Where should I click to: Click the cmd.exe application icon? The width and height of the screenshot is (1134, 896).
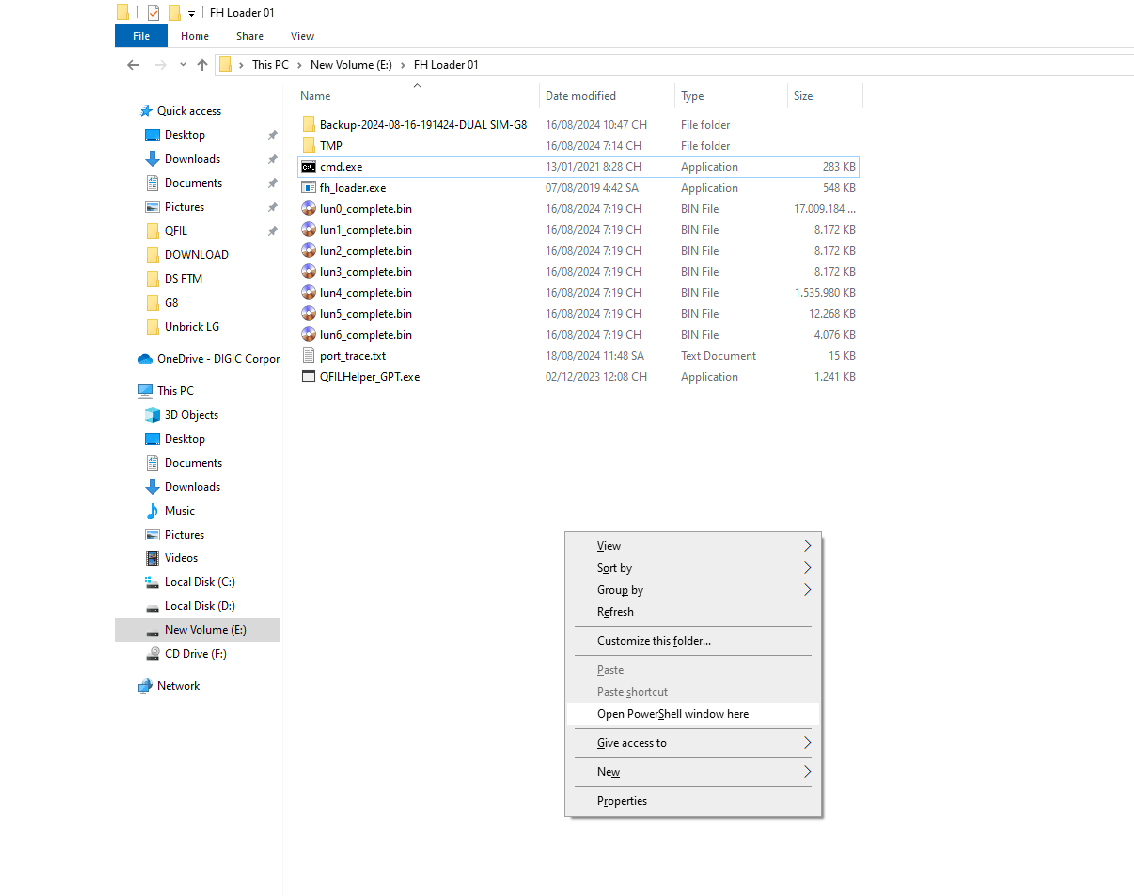(x=309, y=167)
